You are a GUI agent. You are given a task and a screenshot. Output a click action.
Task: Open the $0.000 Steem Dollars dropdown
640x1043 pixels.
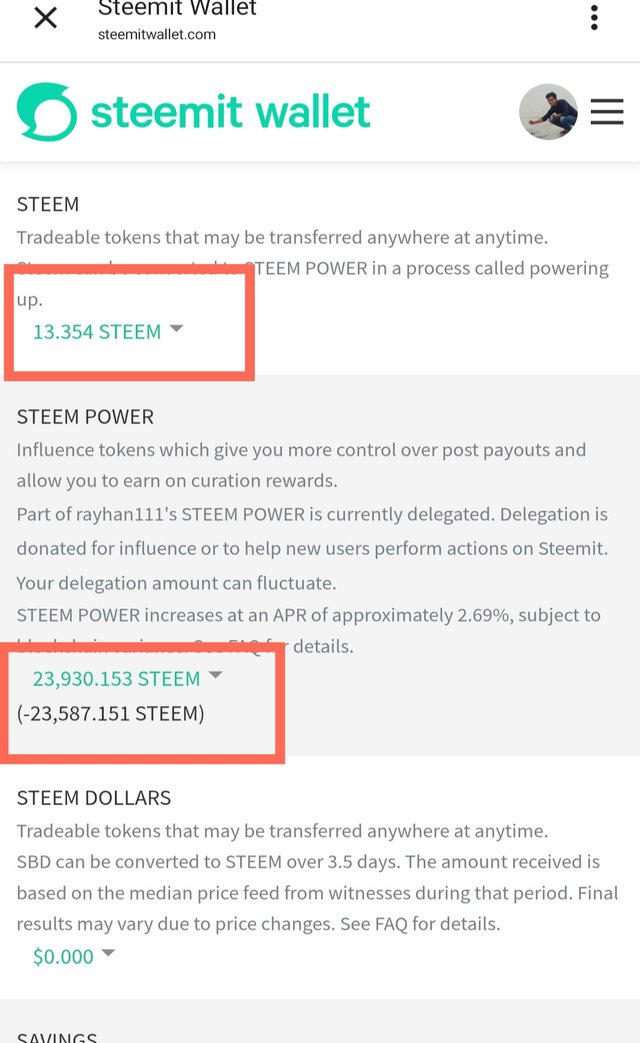coord(63,957)
